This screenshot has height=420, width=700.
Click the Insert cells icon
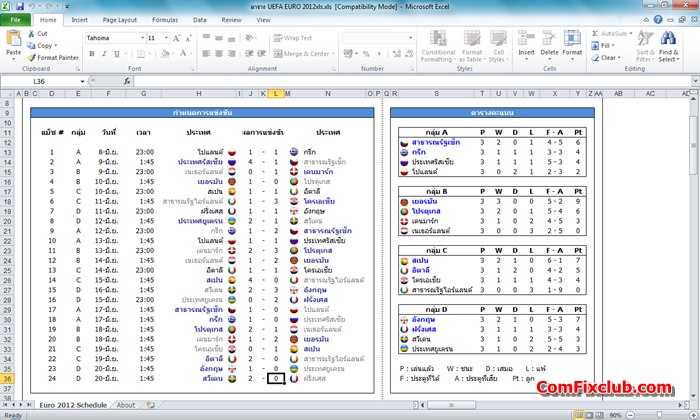coord(526,38)
